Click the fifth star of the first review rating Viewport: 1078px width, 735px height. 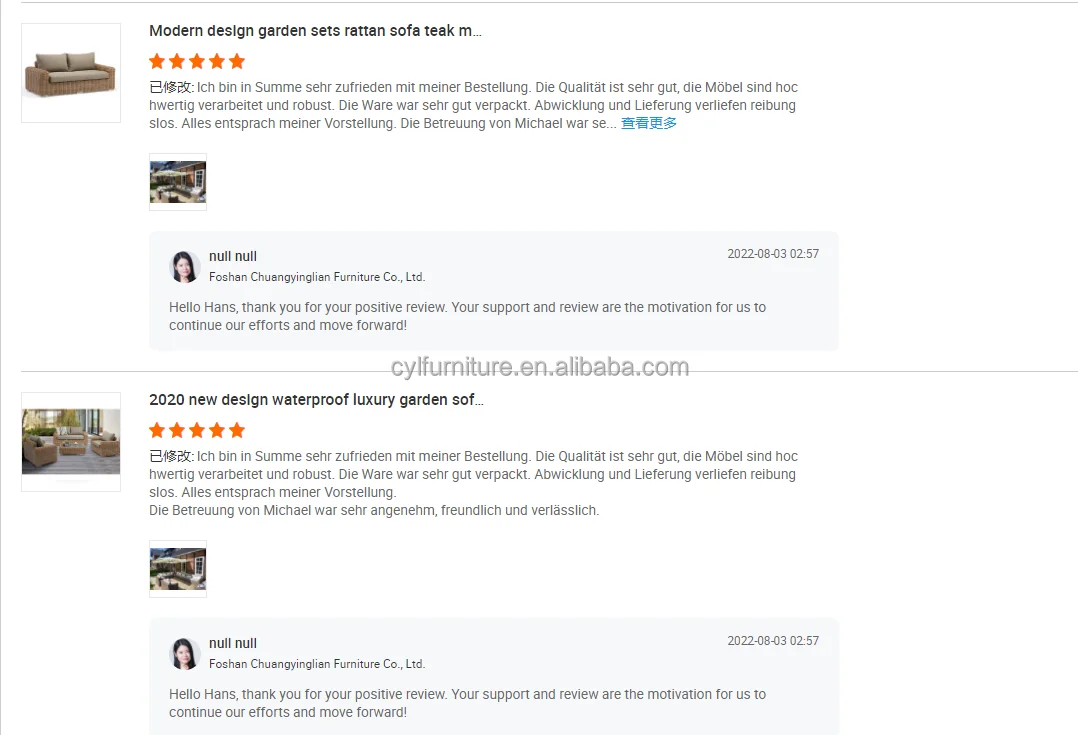[x=237, y=61]
